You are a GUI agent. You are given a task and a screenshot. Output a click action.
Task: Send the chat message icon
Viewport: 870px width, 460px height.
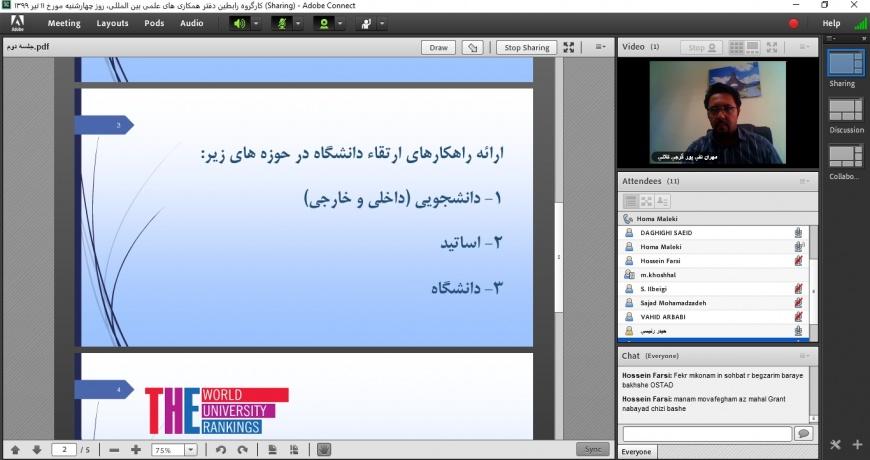click(803, 434)
